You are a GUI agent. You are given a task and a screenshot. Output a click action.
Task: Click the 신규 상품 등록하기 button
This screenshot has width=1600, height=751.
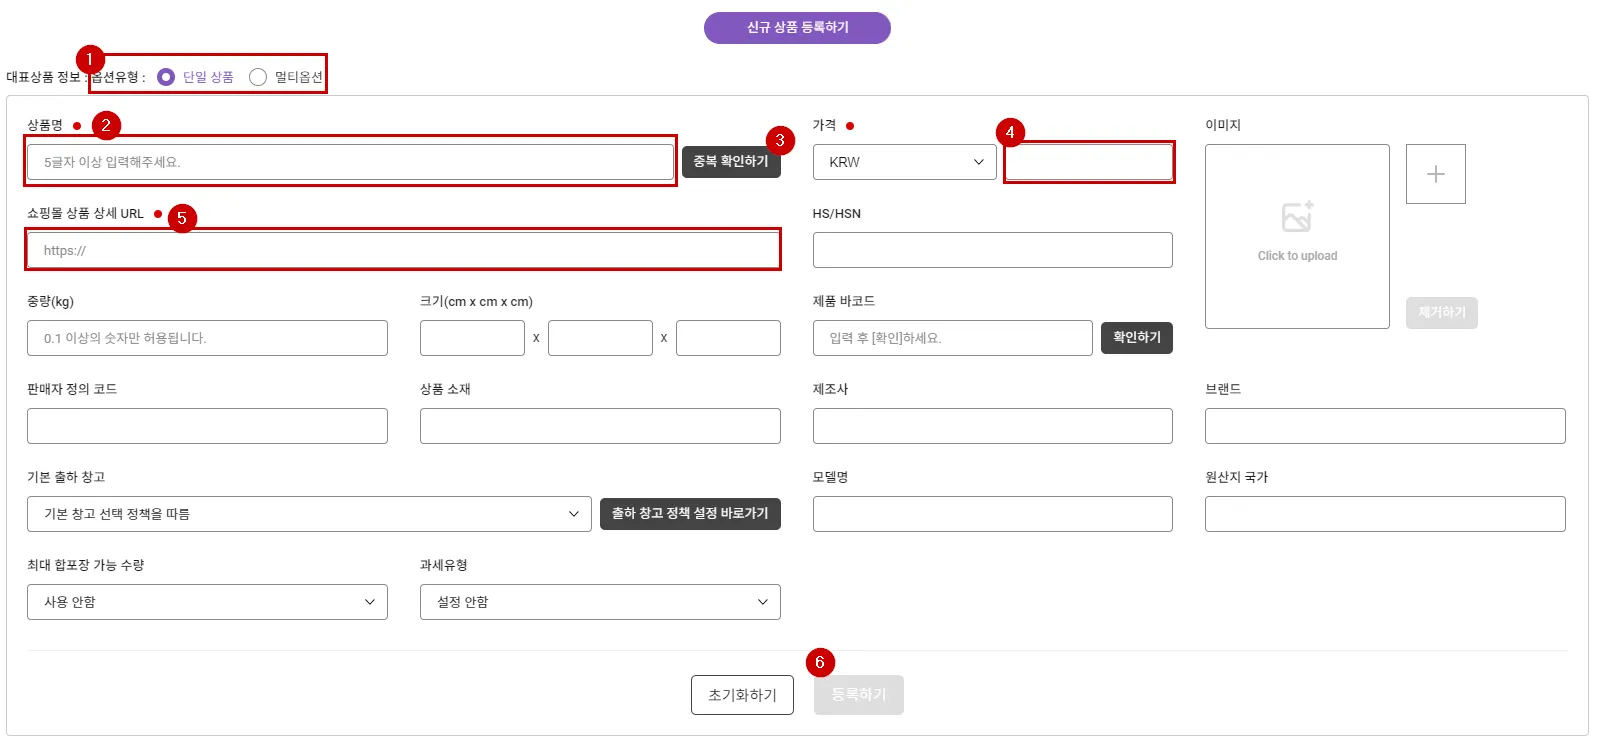797,28
